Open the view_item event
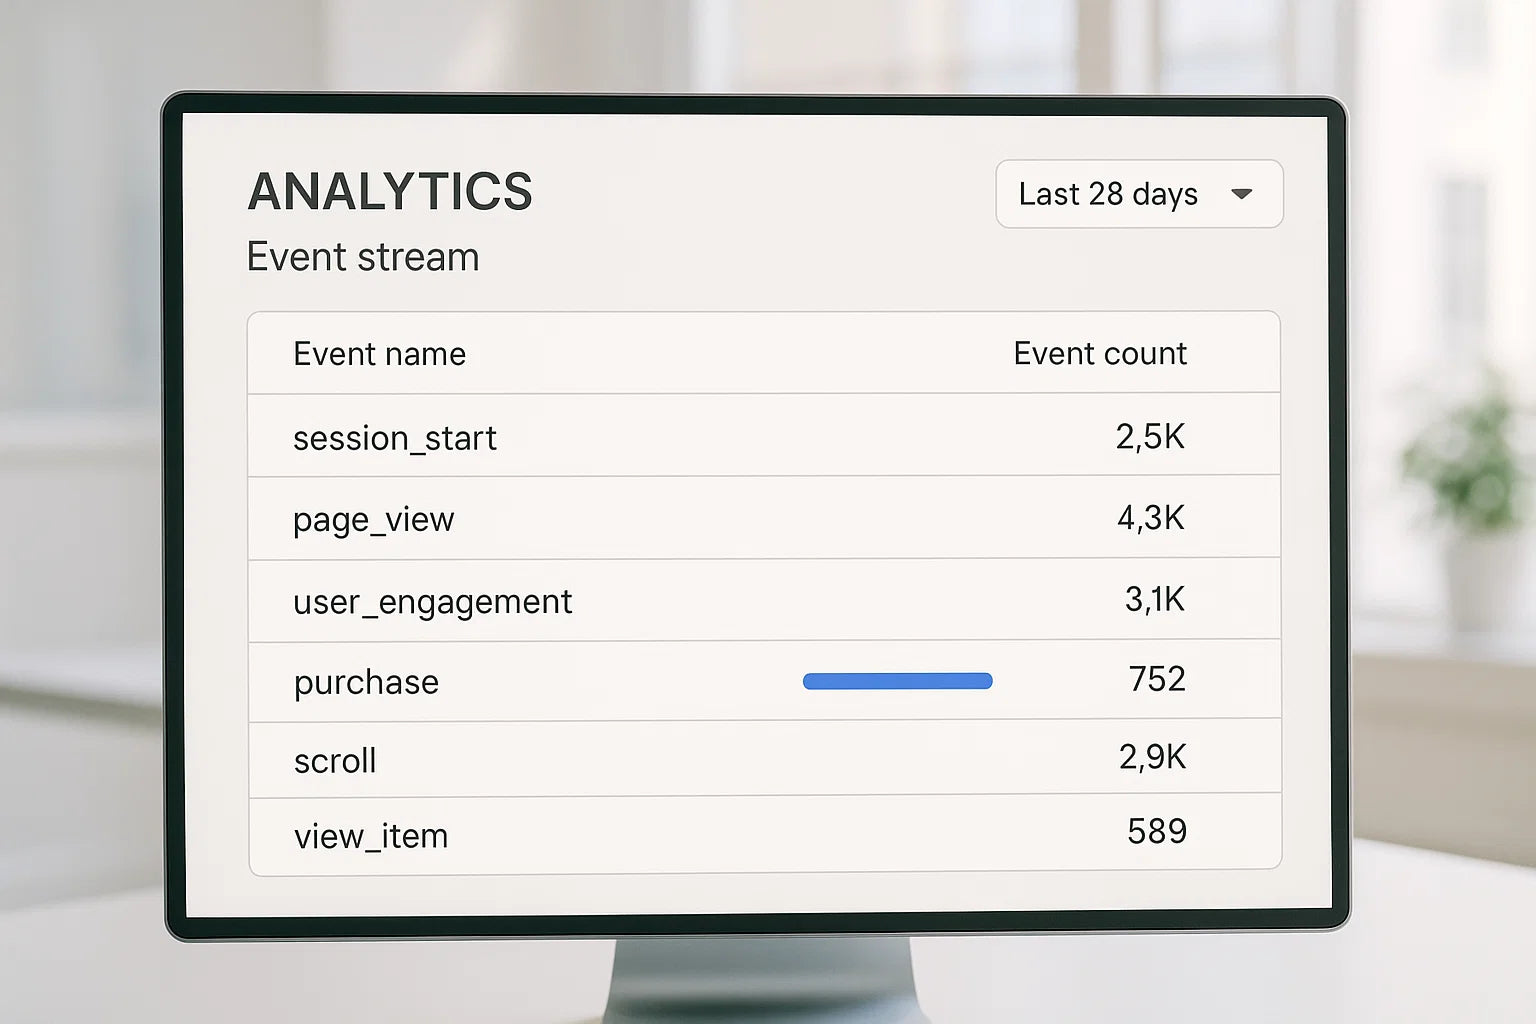The width and height of the screenshot is (1536, 1024). click(370, 836)
